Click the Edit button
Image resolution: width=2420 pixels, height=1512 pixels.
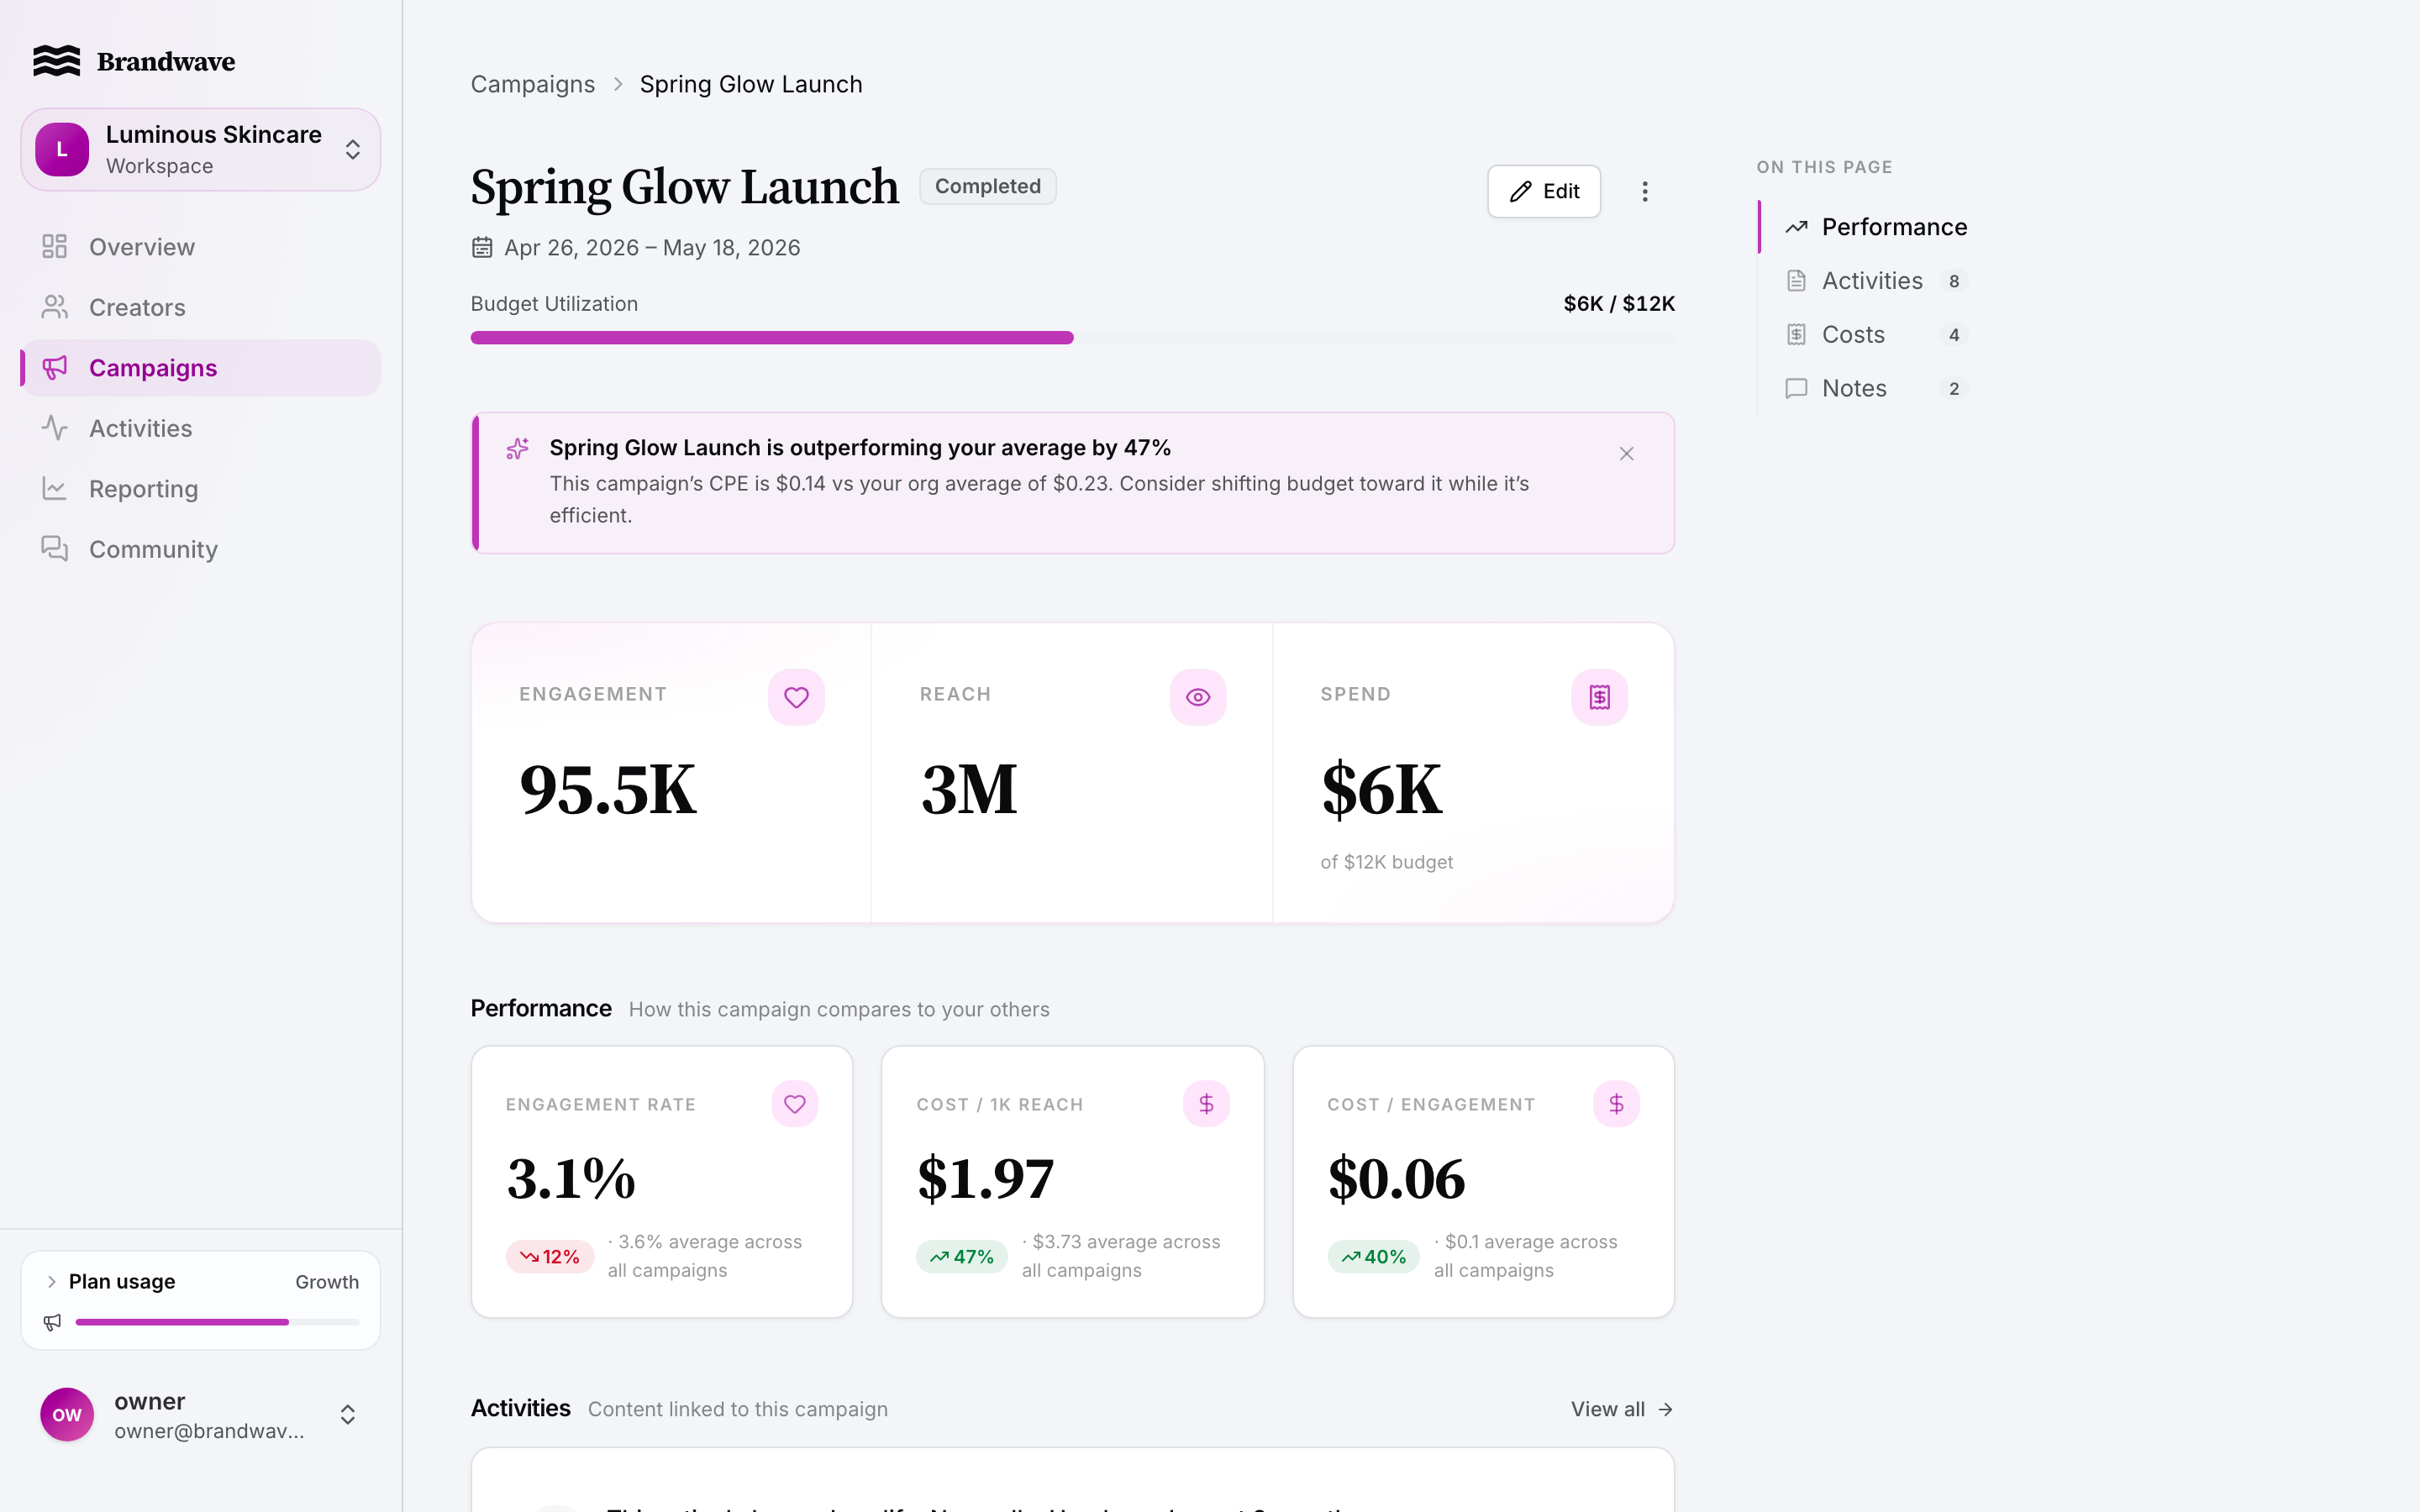coord(1544,191)
